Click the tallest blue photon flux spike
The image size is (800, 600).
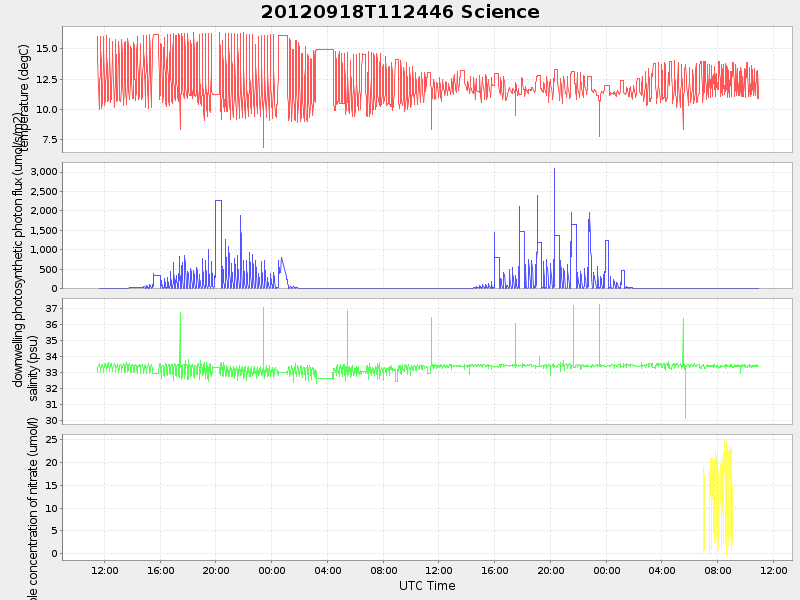555,227
